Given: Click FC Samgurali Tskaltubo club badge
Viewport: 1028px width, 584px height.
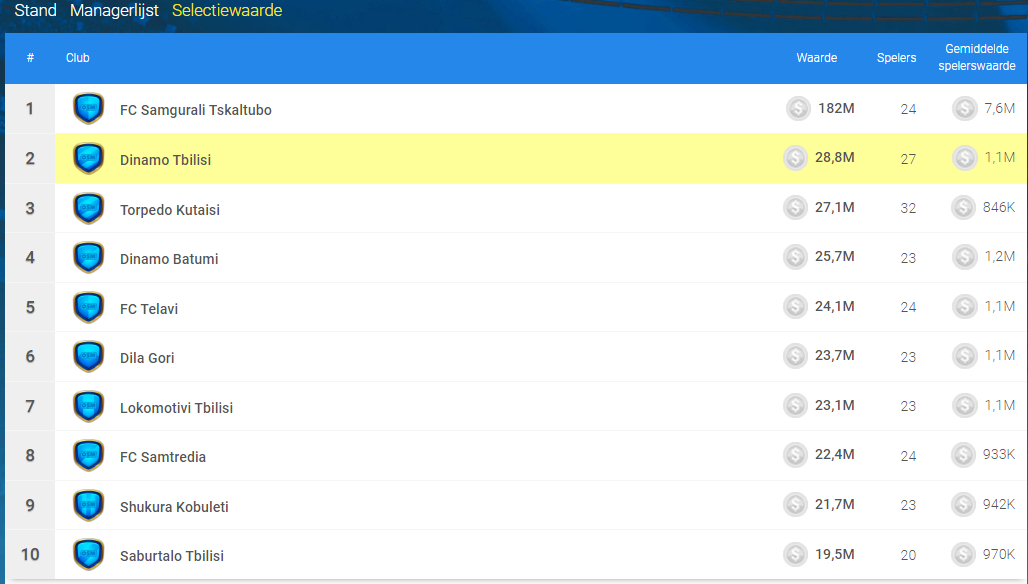Looking at the screenshot, I should click(x=89, y=108).
